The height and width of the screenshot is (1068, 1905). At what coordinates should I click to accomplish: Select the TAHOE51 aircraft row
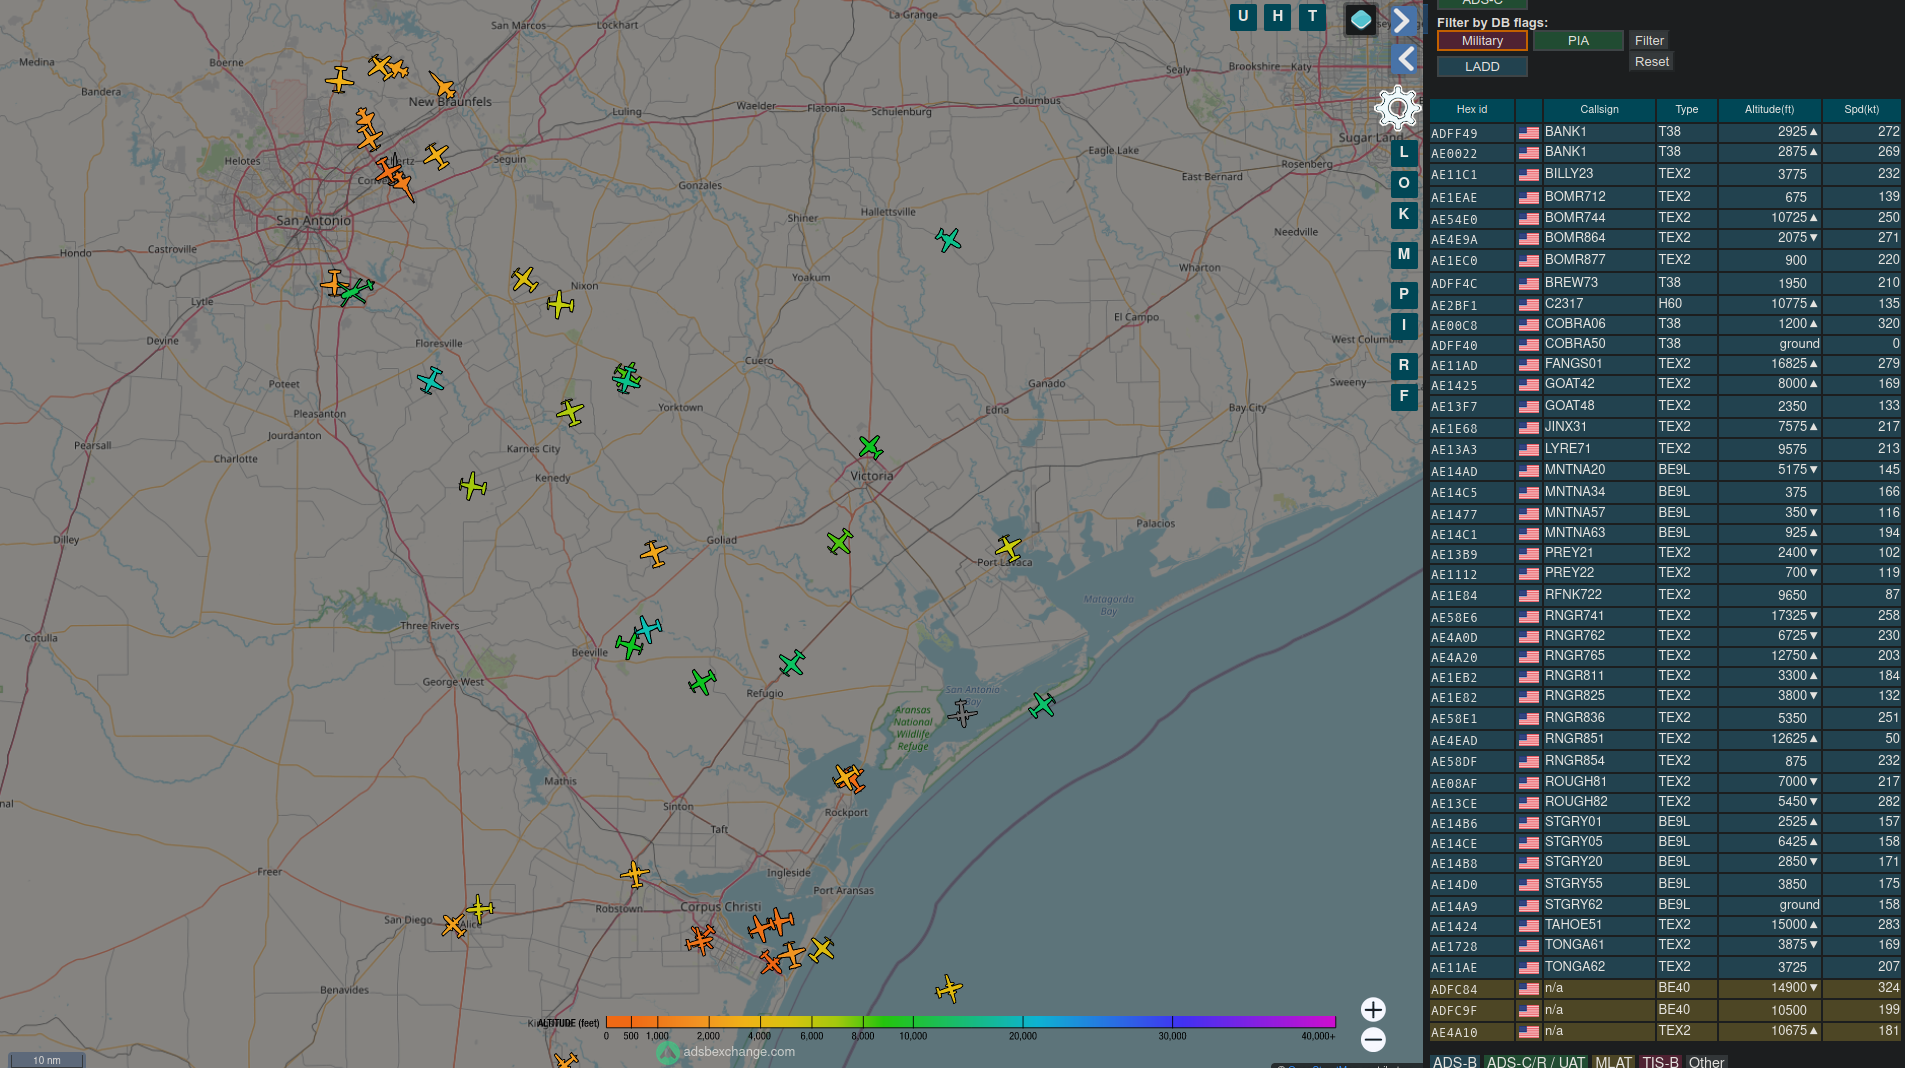[x=1664, y=925]
